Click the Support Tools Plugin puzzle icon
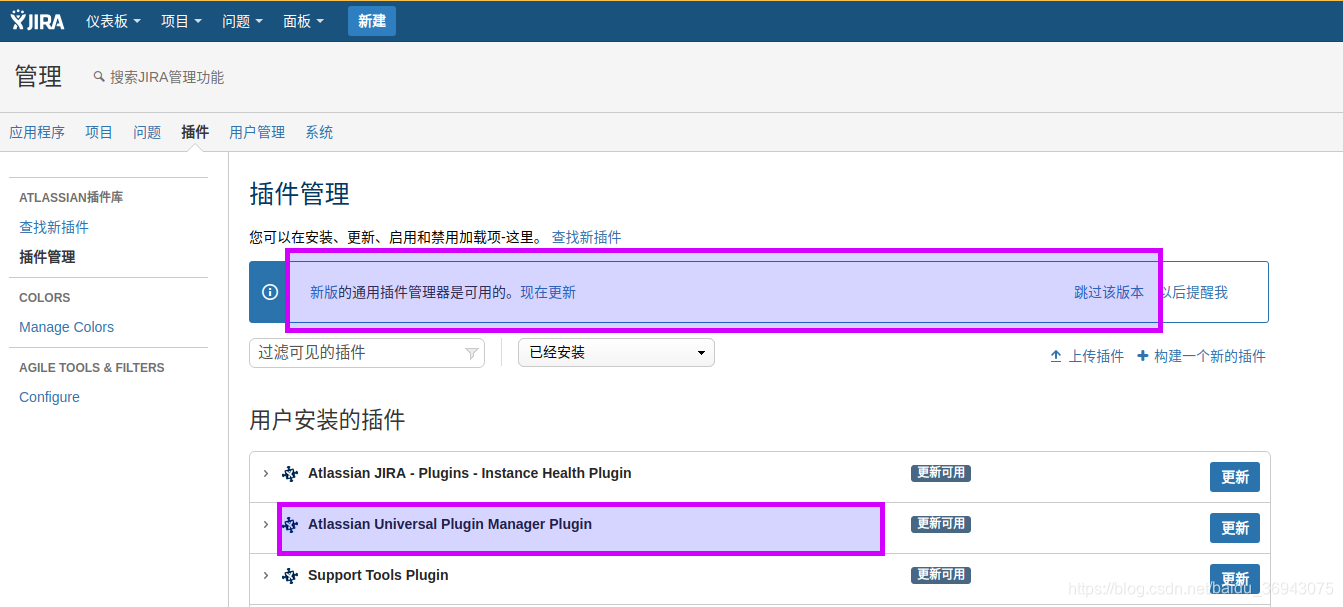Viewport: 1343px width, 607px height. 290,576
